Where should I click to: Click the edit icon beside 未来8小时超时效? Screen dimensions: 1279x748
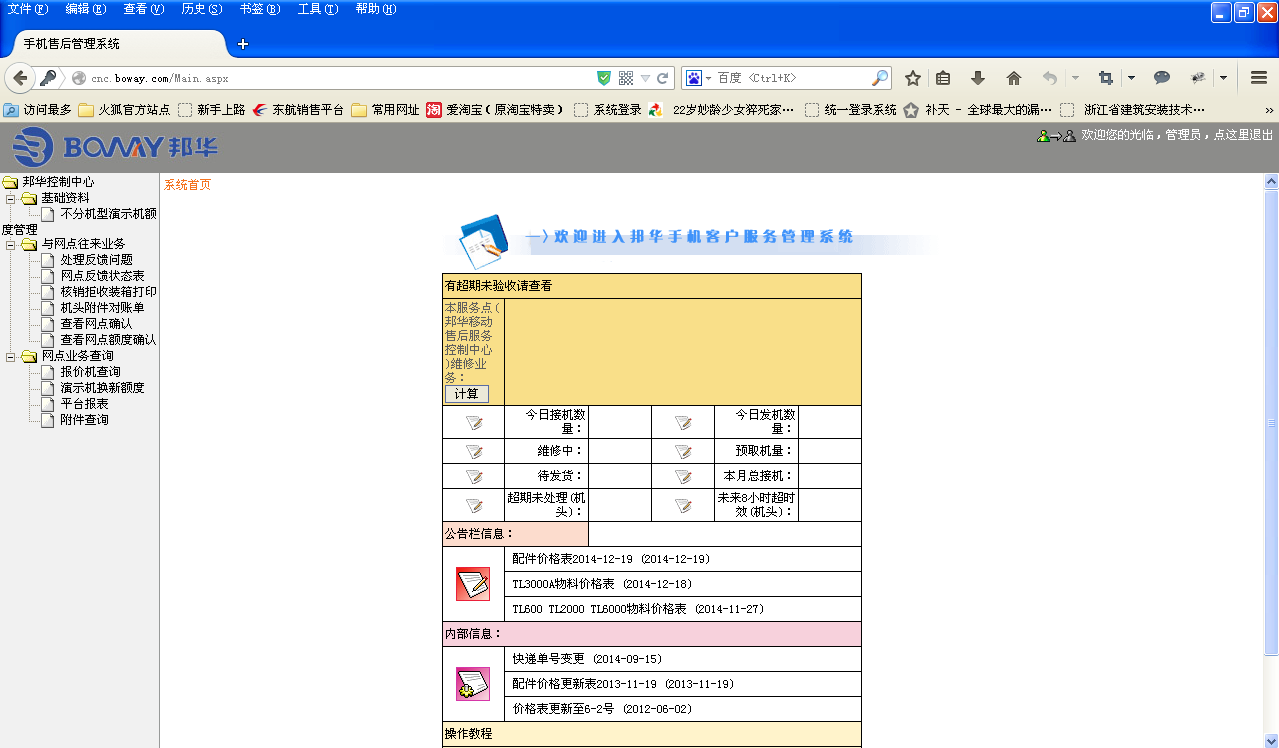pyautogui.click(x=683, y=505)
